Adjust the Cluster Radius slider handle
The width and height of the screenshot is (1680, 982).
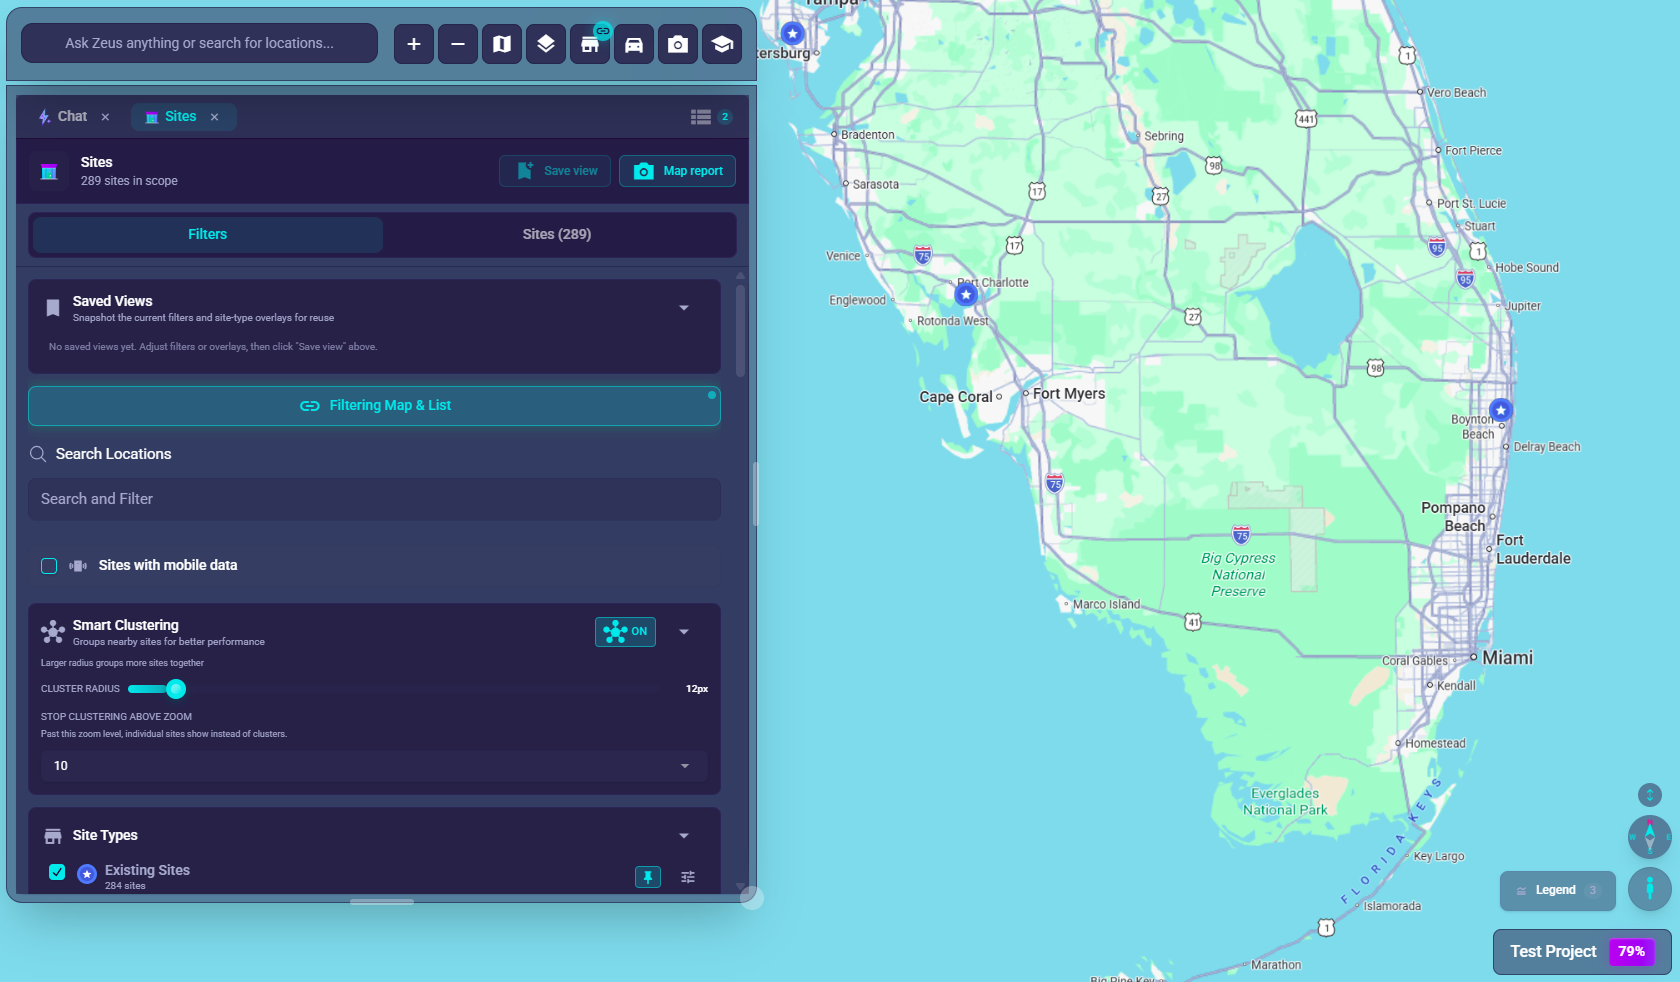[176, 689]
